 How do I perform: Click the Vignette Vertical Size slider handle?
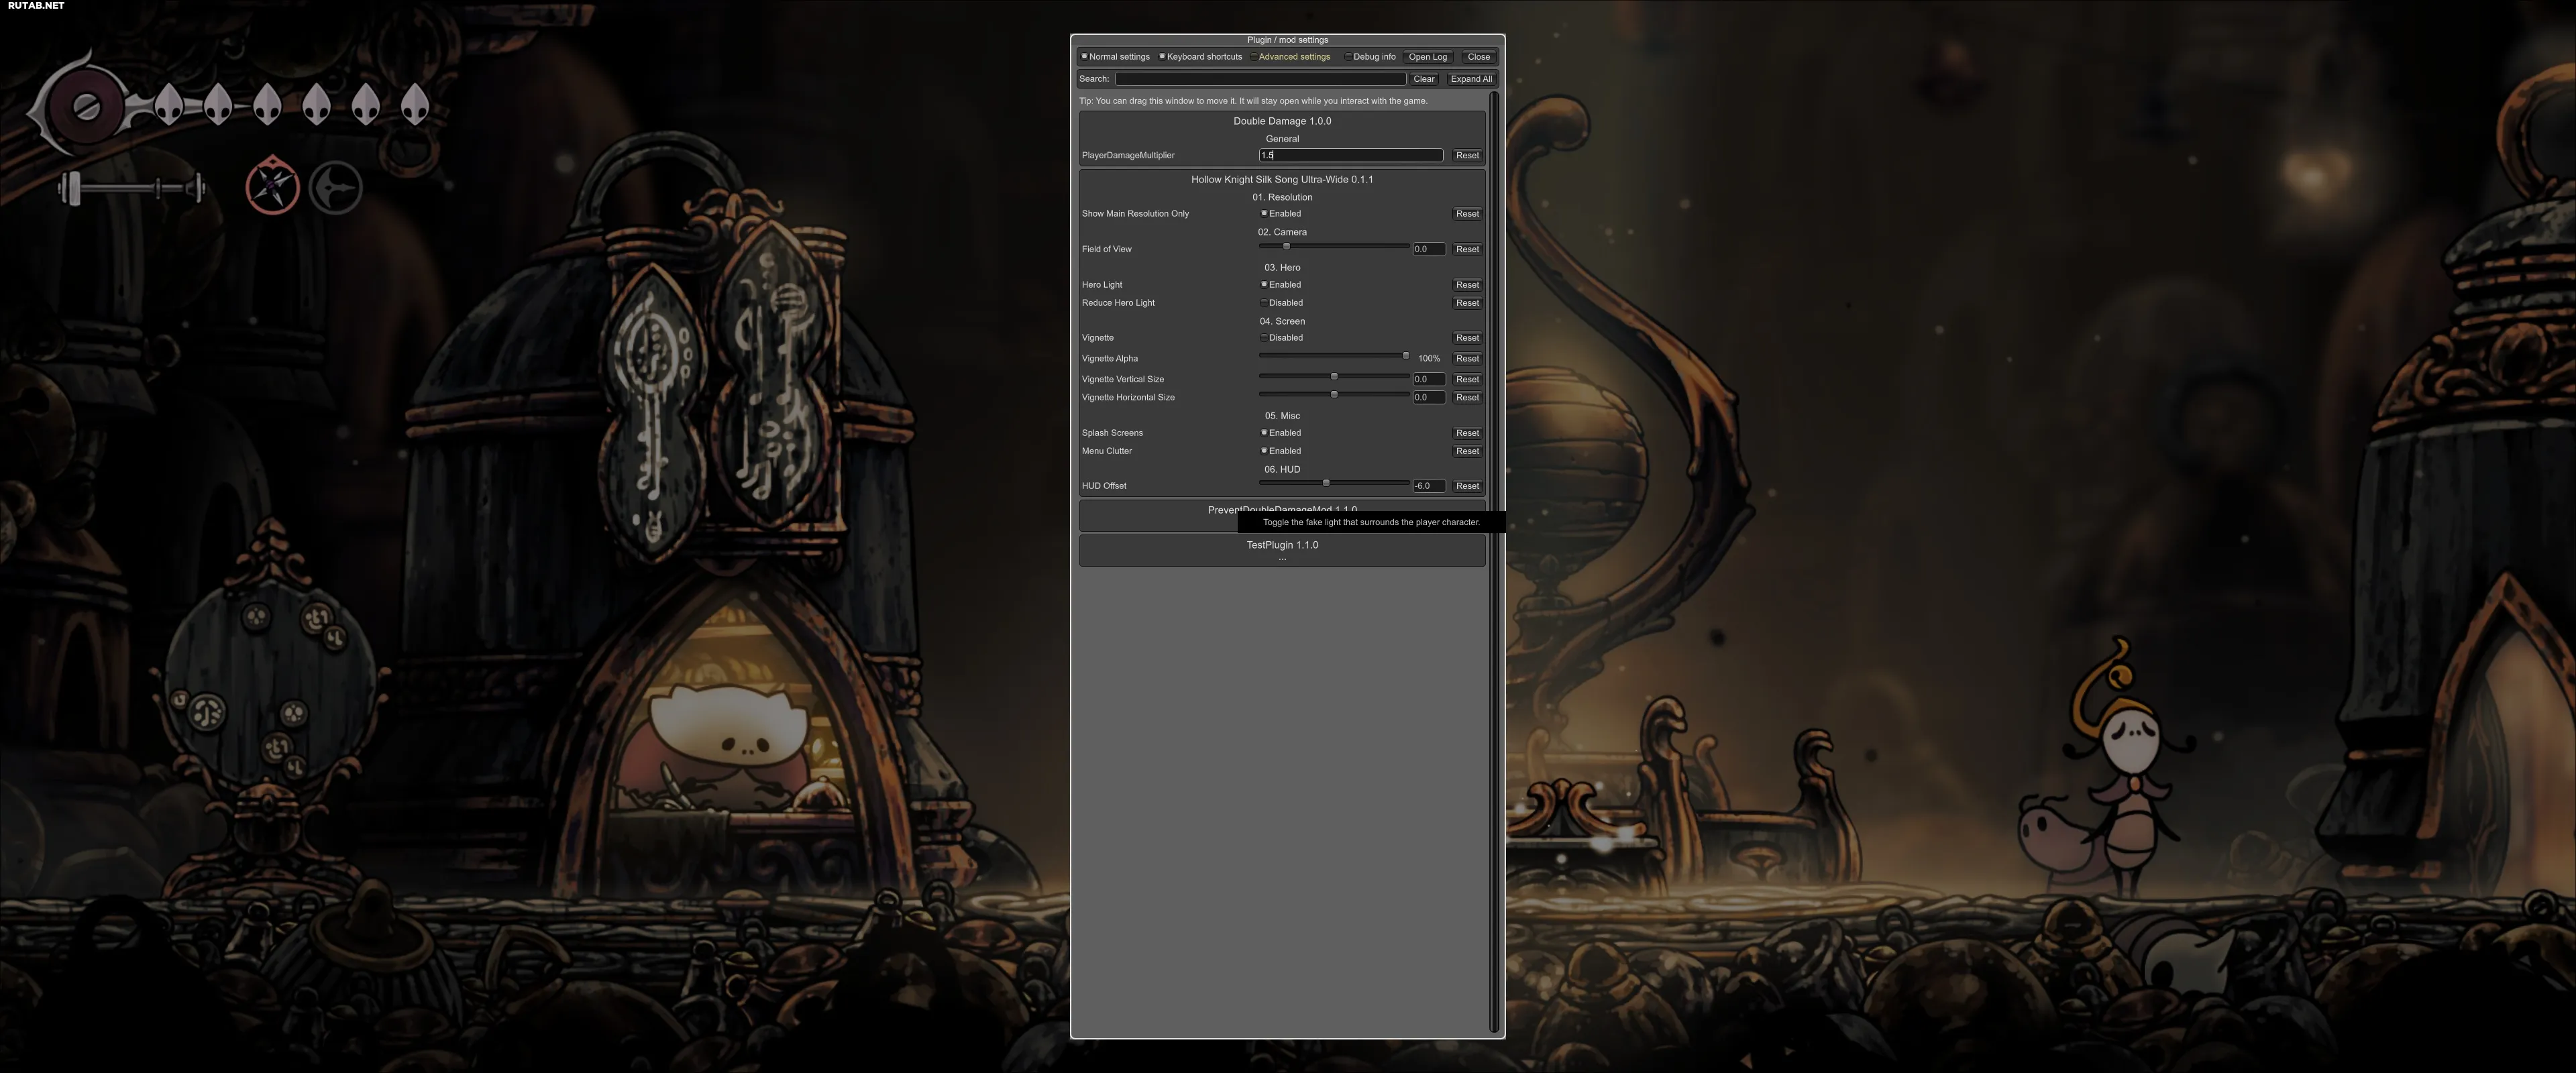1334,376
